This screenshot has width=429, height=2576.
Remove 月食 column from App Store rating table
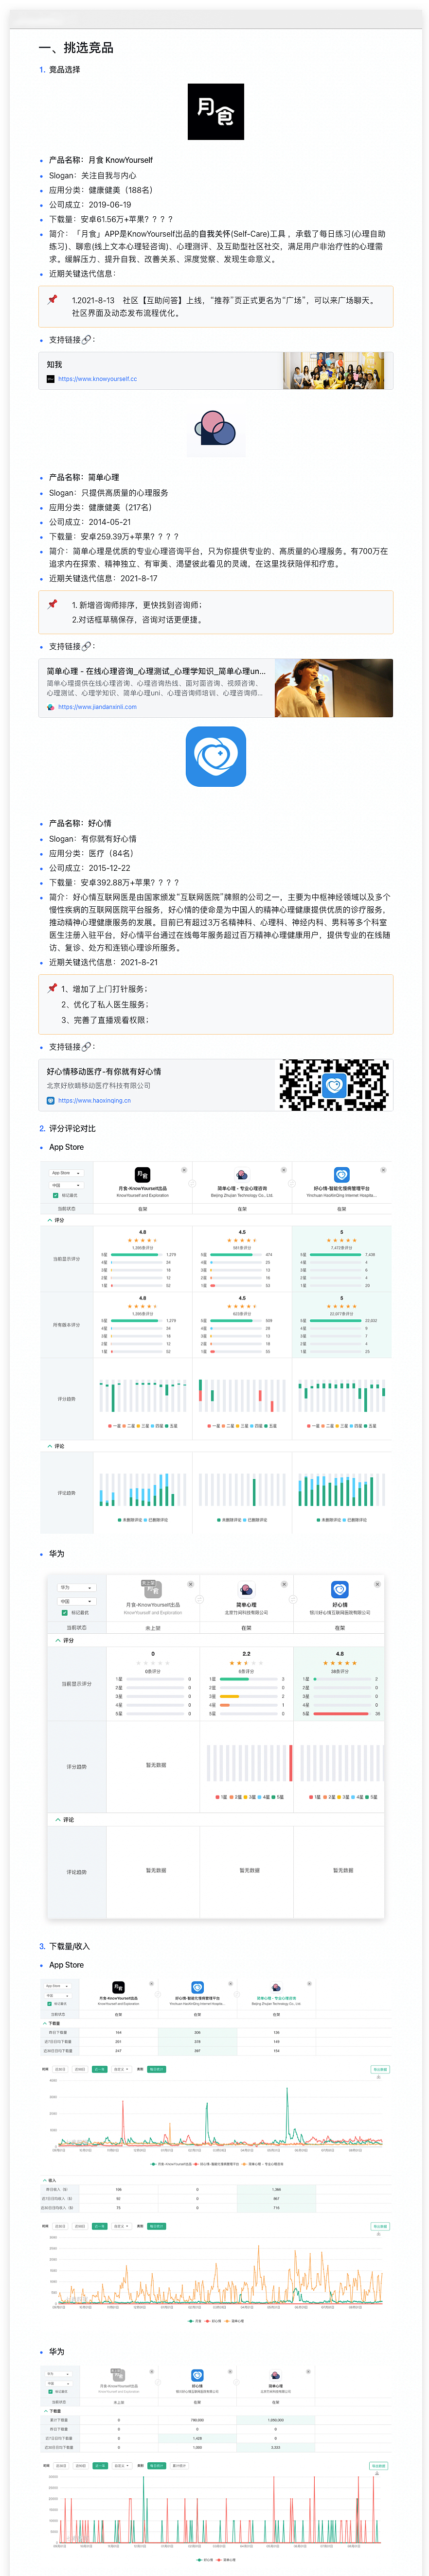(184, 1170)
